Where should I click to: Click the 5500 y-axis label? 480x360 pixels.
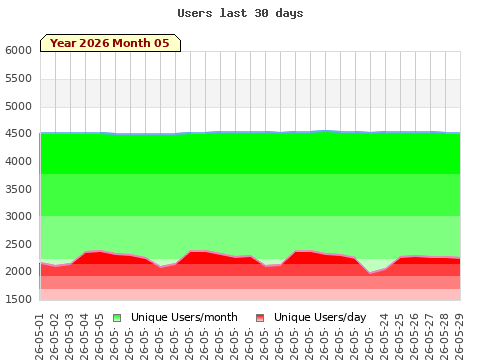[x=18, y=78]
